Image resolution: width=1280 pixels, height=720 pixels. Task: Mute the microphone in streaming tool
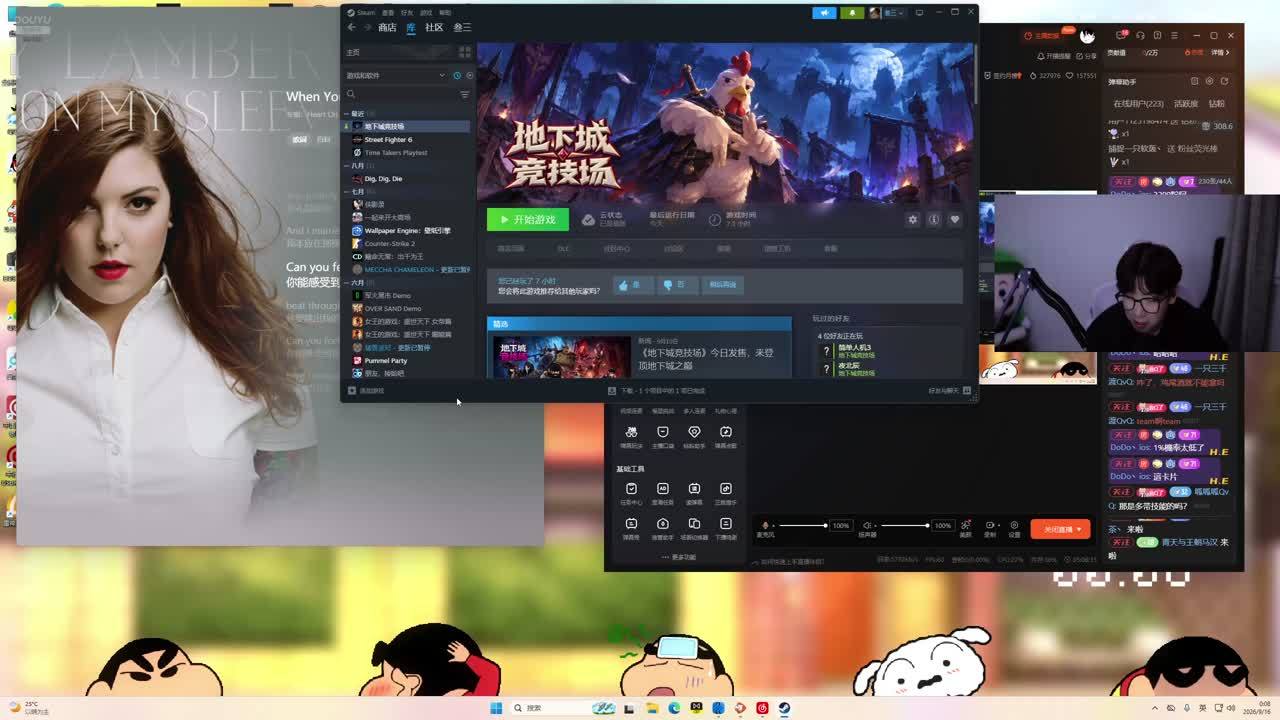coord(765,525)
